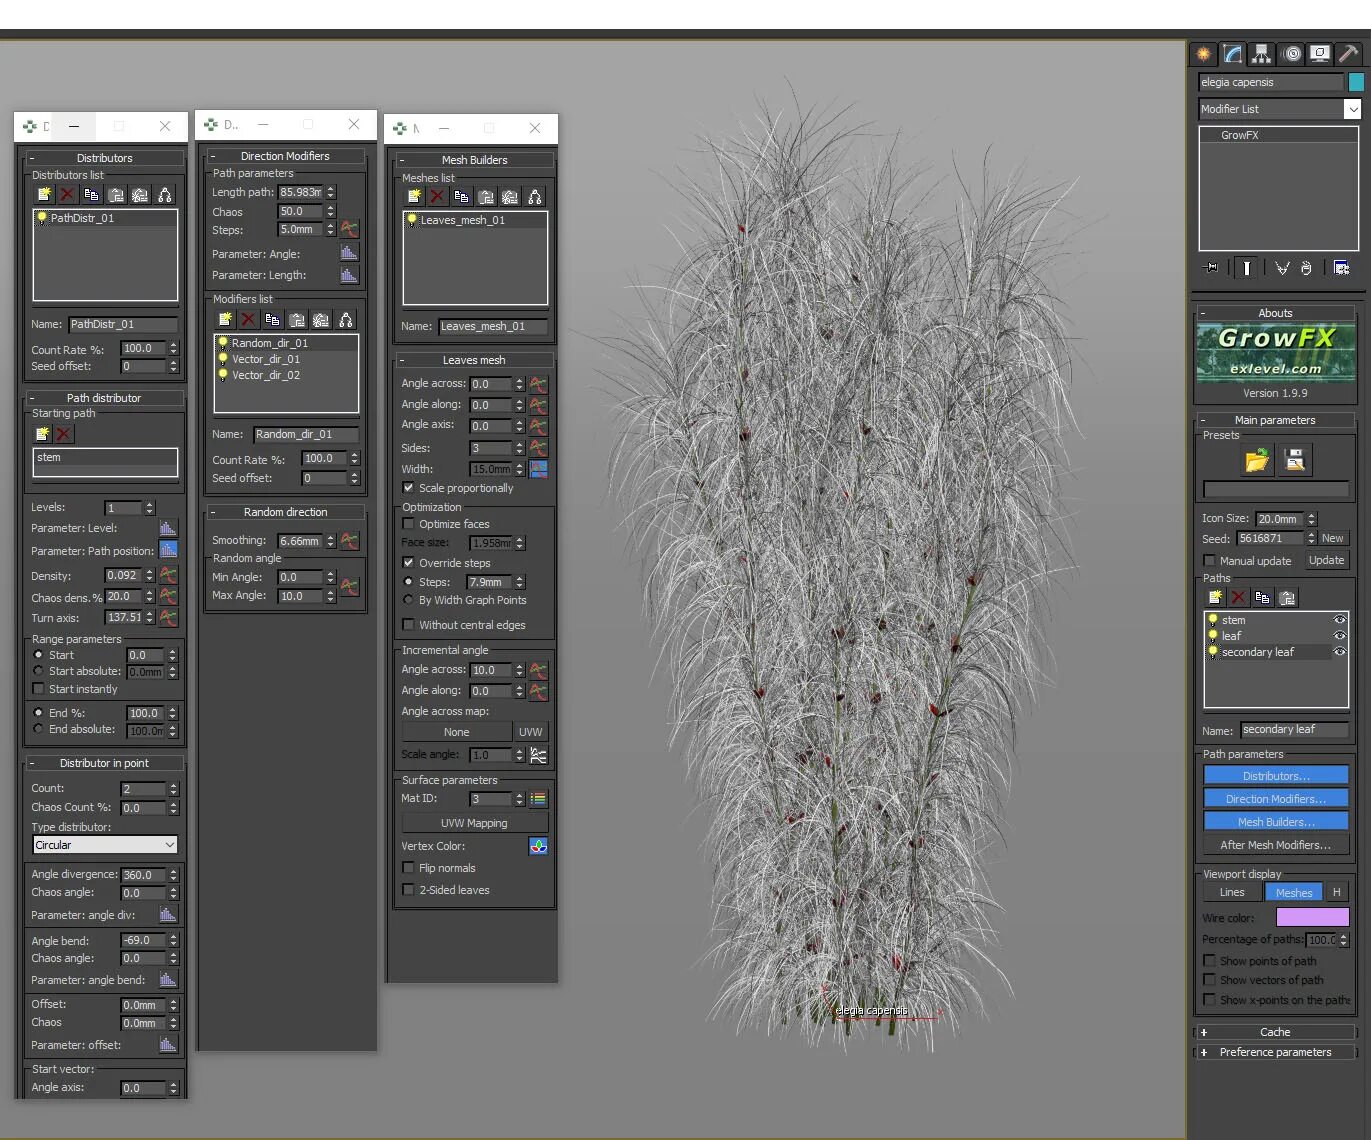Open the graph icon for Parameter: Level
The image size is (1371, 1140).
point(168,528)
